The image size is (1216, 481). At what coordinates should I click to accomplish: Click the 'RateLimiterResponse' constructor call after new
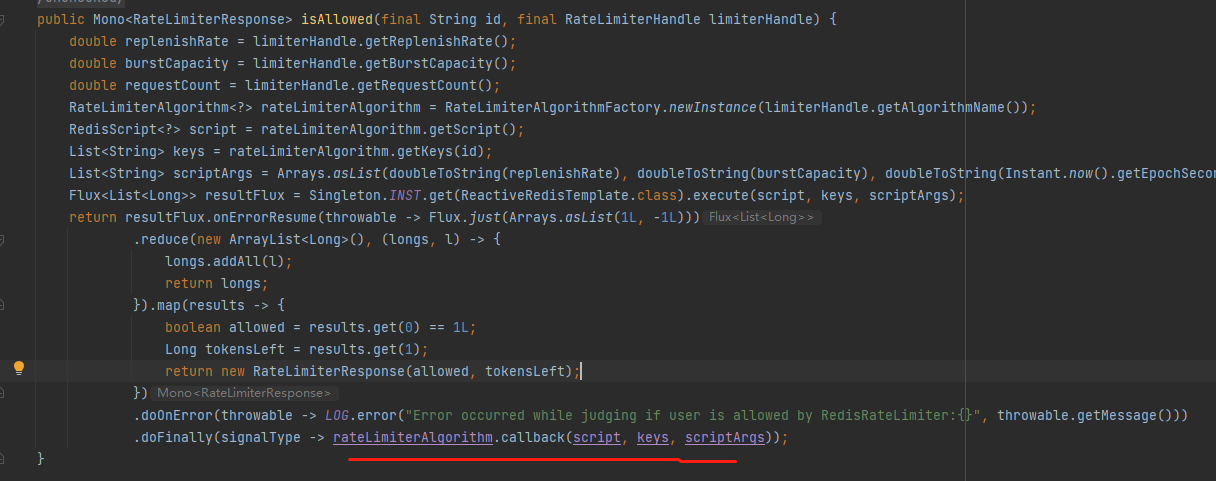coord(329,371)
